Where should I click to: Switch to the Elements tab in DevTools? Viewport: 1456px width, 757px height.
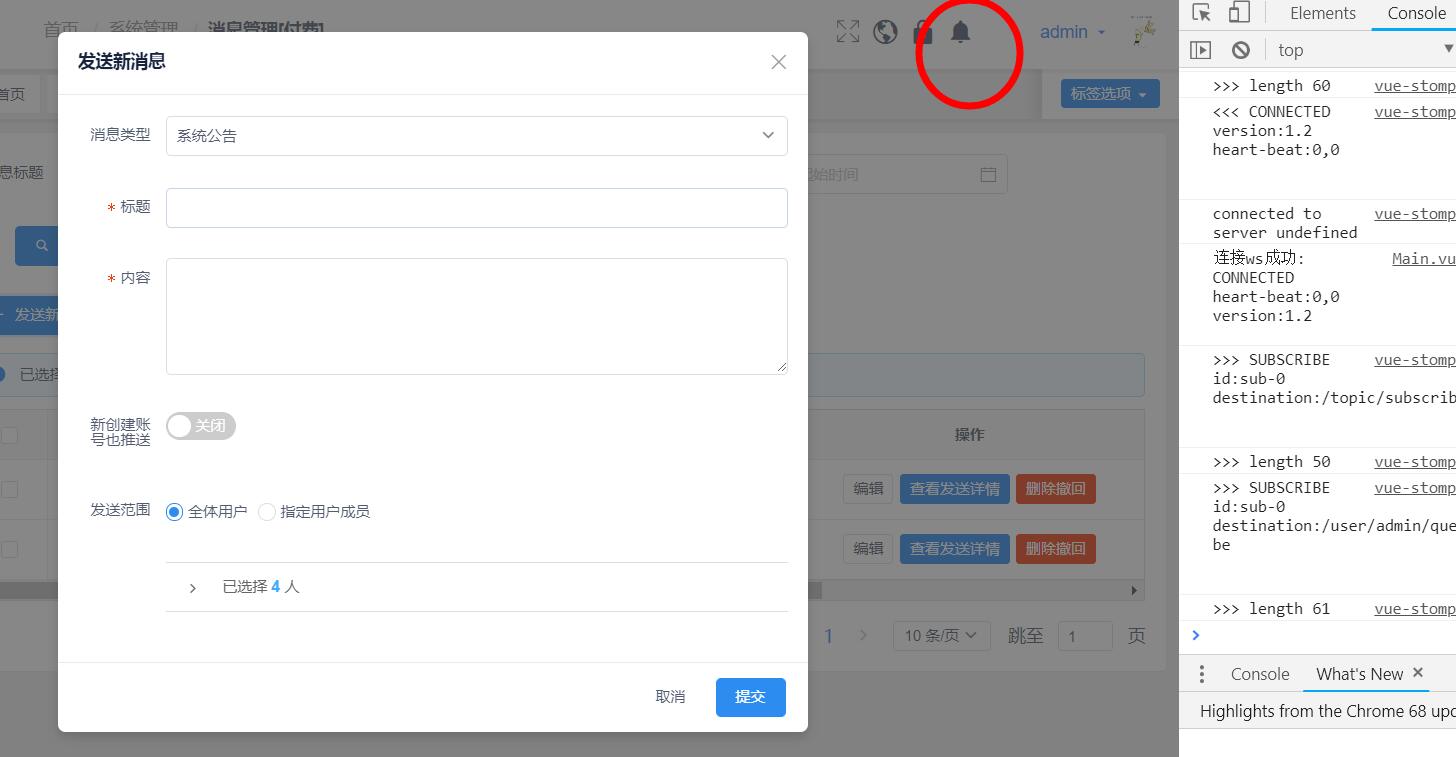(x=1322, y=13)
